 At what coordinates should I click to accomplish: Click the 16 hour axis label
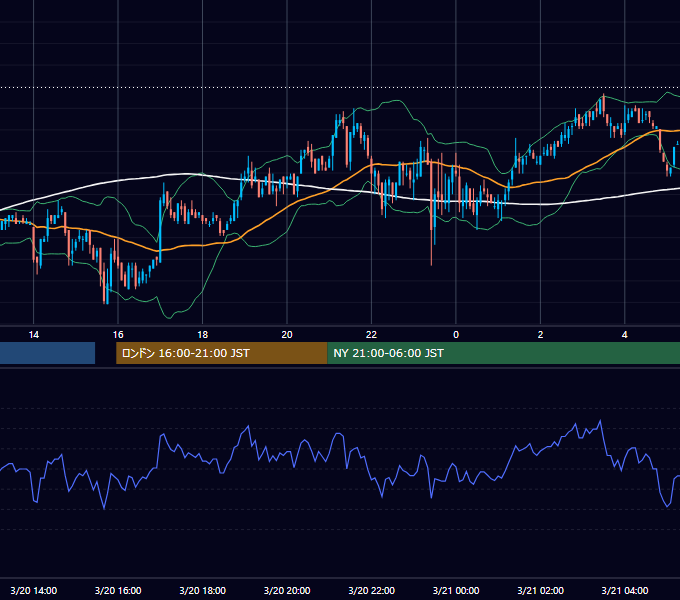pyautogui.click(x=118, y=335)
